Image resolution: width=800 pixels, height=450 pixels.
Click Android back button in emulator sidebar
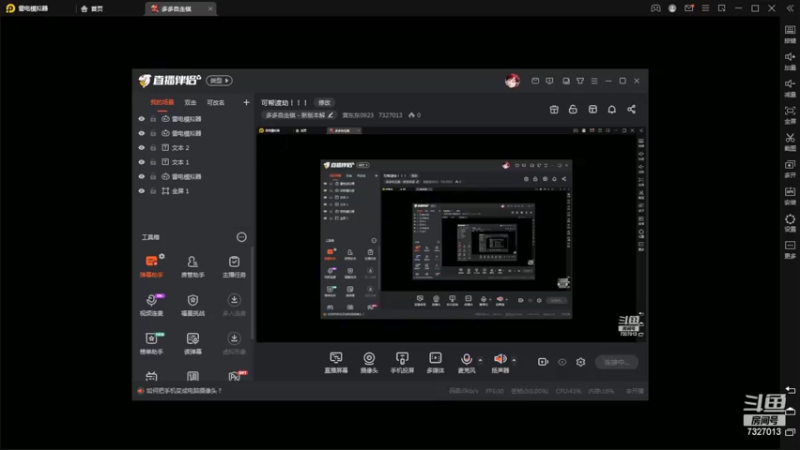(x=790, y=390)
